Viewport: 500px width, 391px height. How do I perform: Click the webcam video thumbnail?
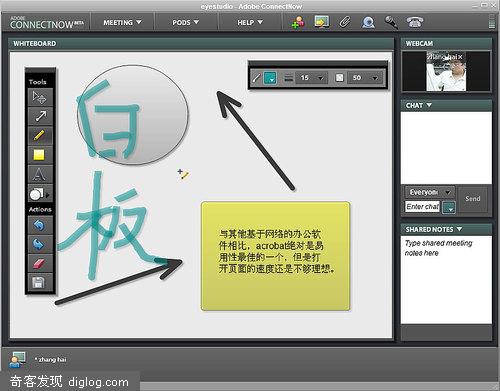click(446, 71)
